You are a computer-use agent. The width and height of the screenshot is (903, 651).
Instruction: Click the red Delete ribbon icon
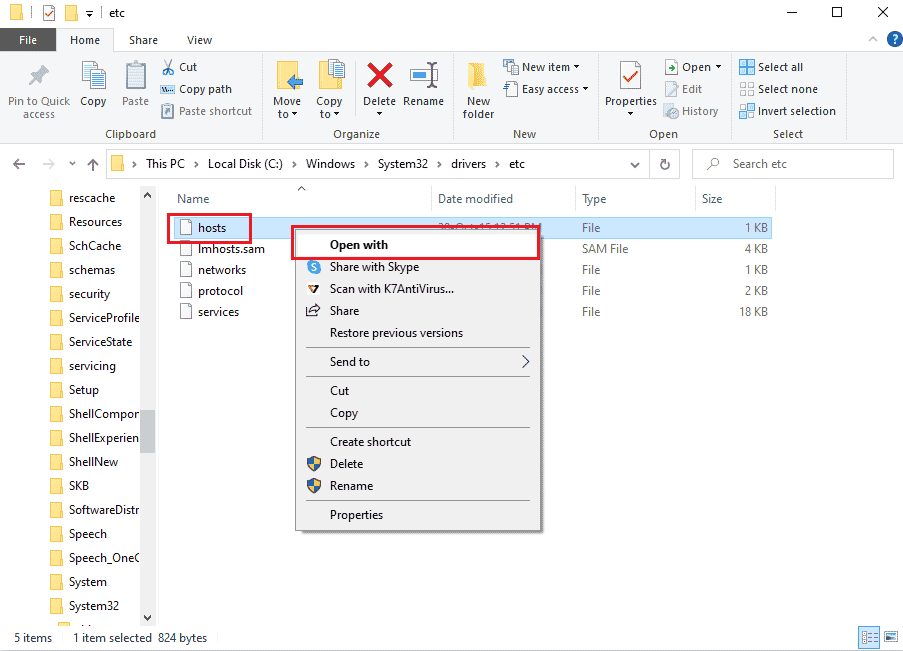(x=380, y=76)
